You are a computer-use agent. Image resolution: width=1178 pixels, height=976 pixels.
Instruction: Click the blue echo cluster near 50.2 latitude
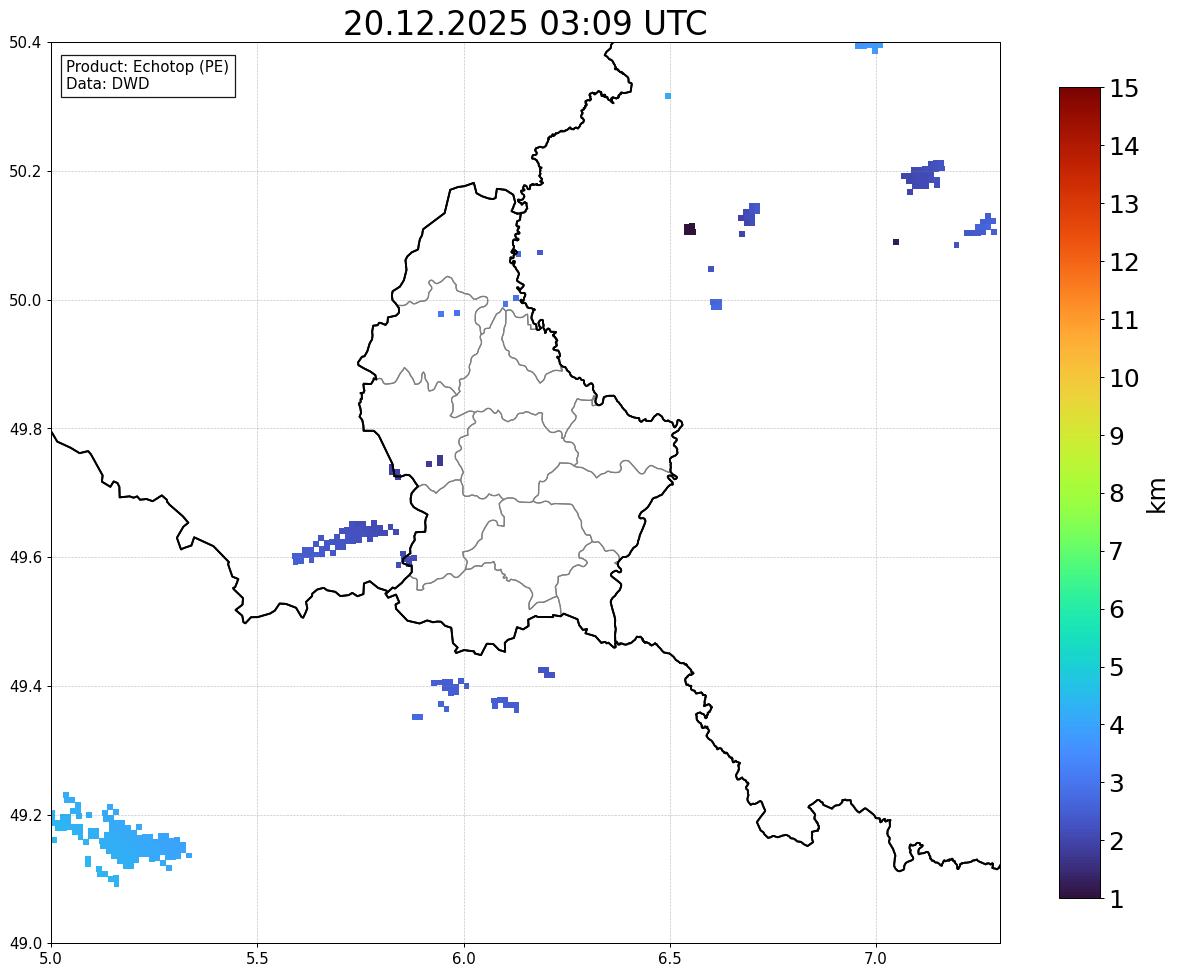(923, 176)
